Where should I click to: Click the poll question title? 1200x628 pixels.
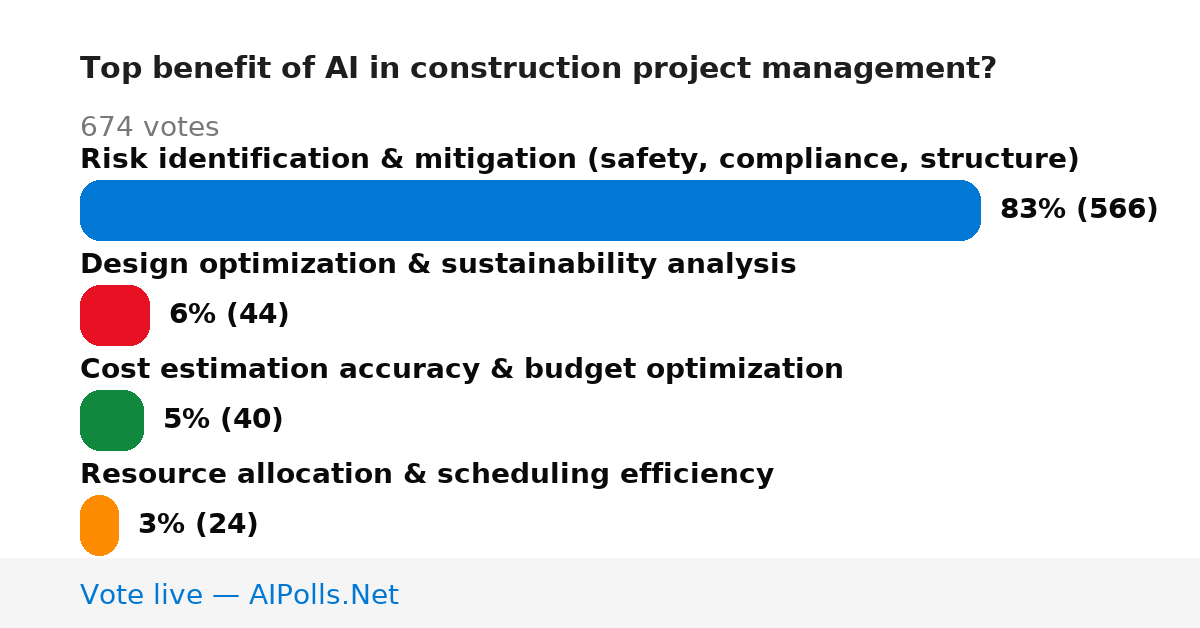[x=538, y=69]
